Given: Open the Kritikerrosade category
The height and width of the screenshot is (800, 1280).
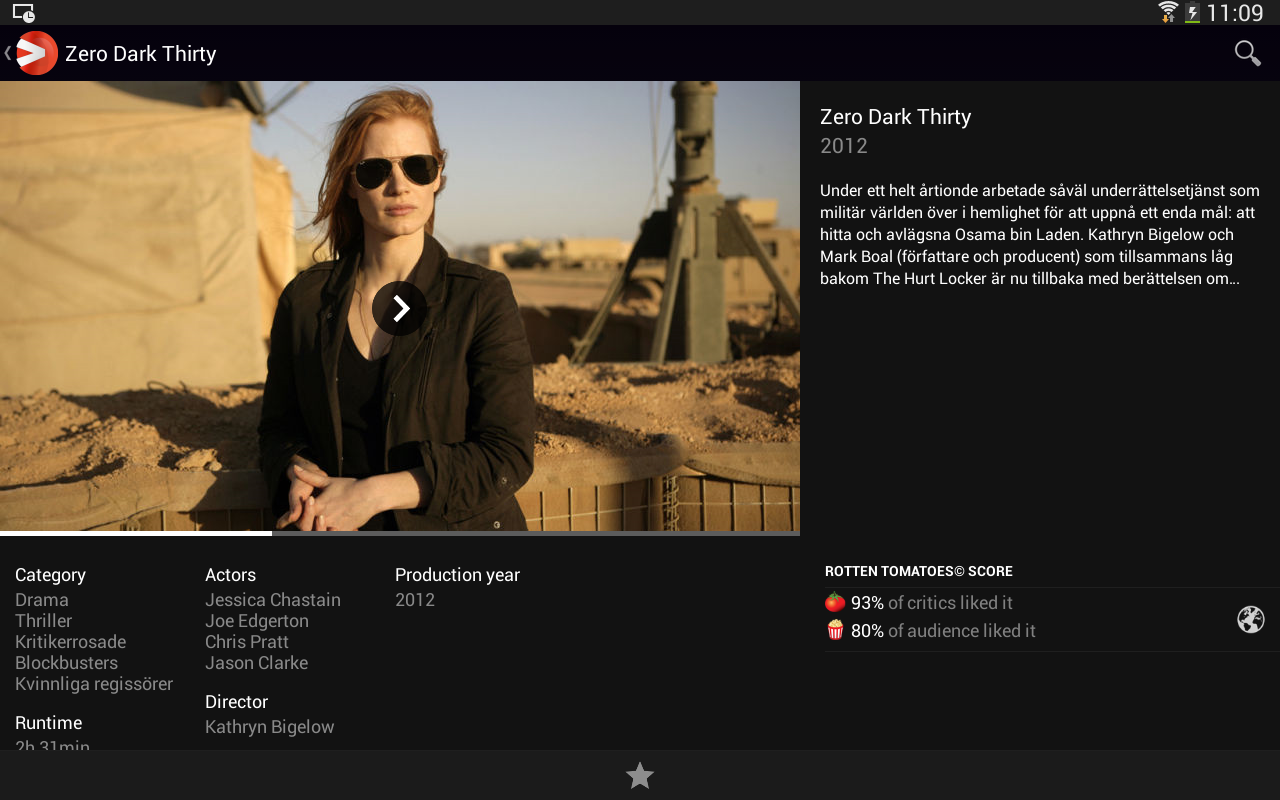Looking at the screenshot, I should click(71, 642).
